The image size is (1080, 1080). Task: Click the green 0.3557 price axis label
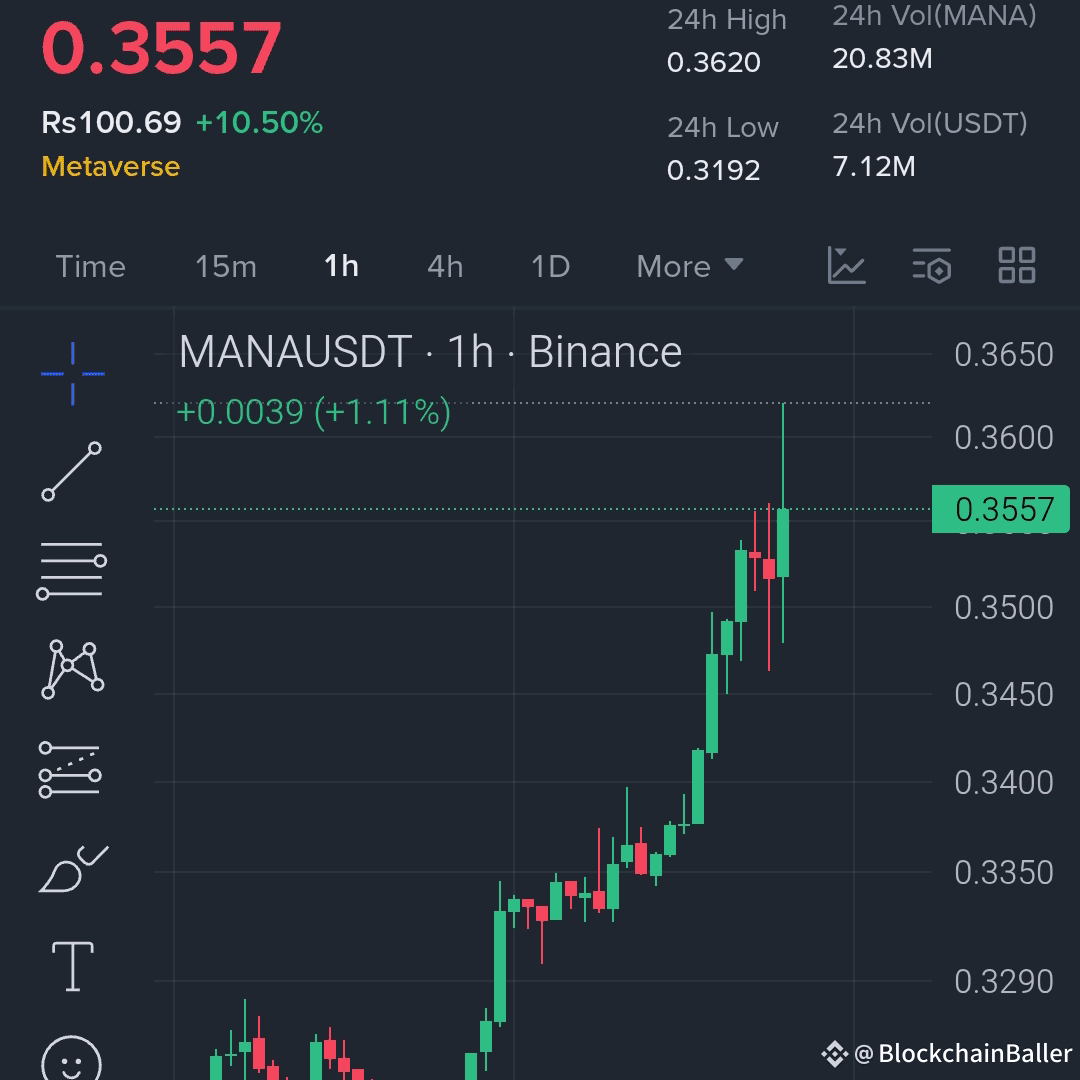pos(1000,509)
